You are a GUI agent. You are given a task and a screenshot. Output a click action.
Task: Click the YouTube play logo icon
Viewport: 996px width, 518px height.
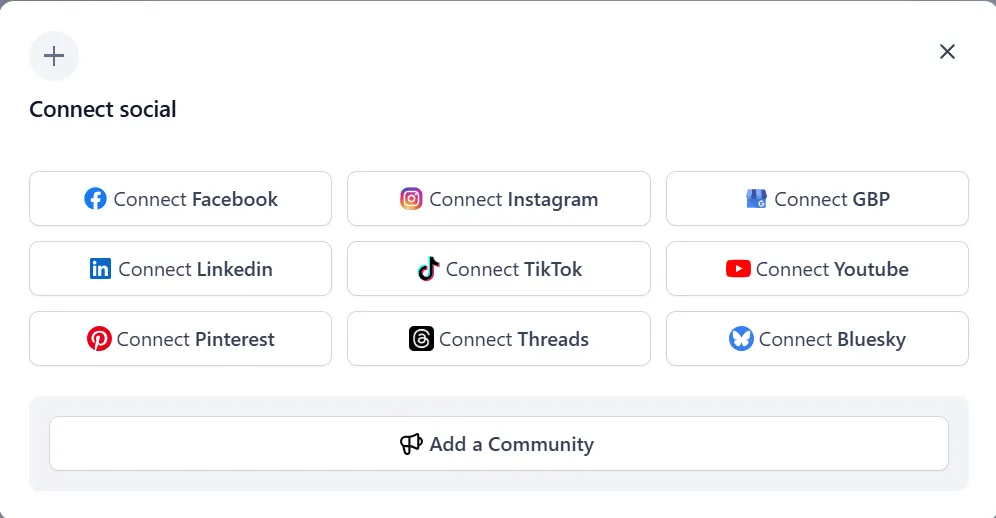coord(738,269)
